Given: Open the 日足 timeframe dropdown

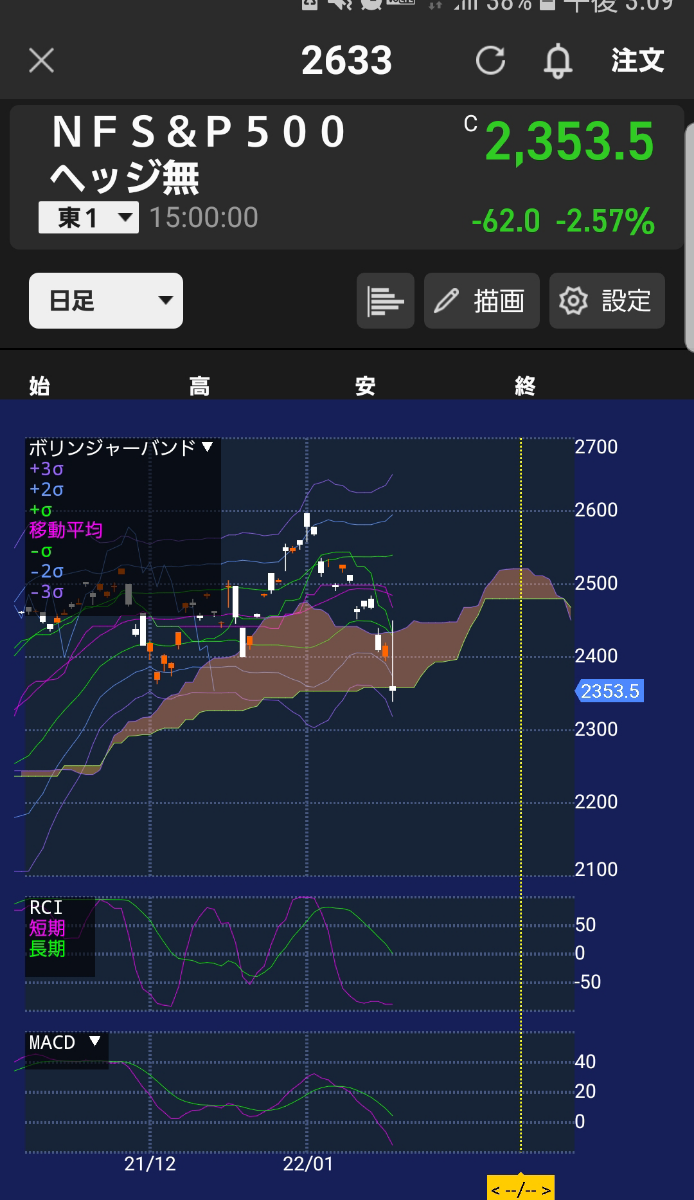Looking at the screenshot, I should (106, 301).
